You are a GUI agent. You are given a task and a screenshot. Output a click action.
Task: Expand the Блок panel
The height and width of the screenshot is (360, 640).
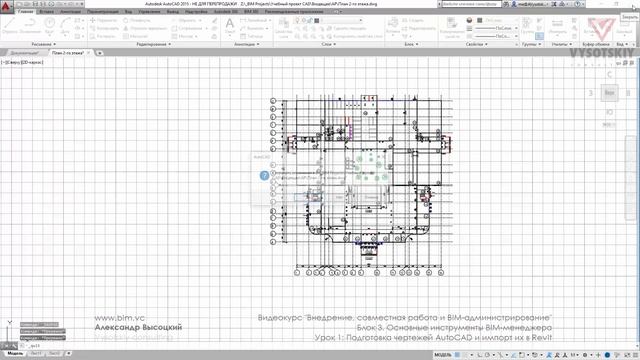click(411, 44)
